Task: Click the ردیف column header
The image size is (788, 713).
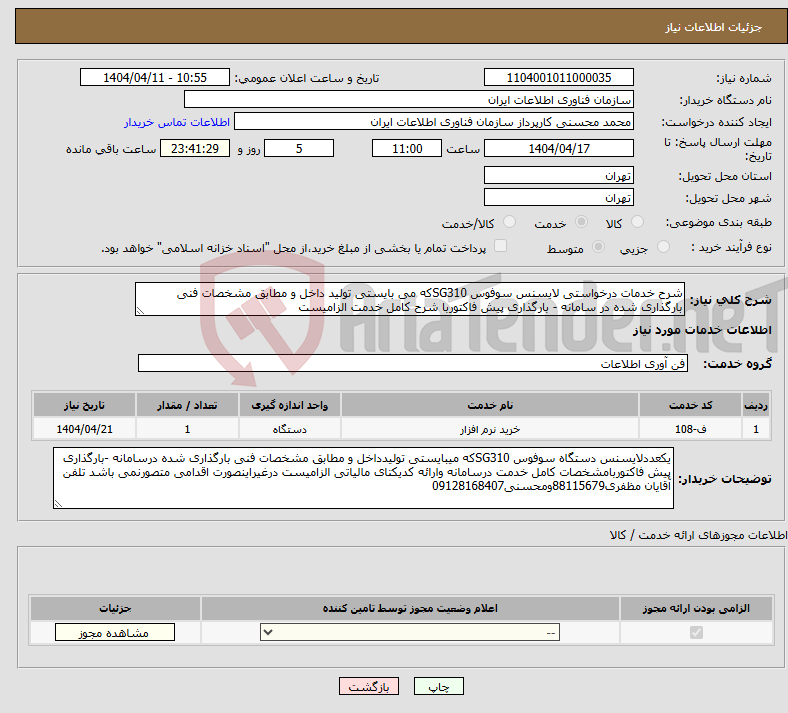Action: pyautogui.click(x=756, y=405)
